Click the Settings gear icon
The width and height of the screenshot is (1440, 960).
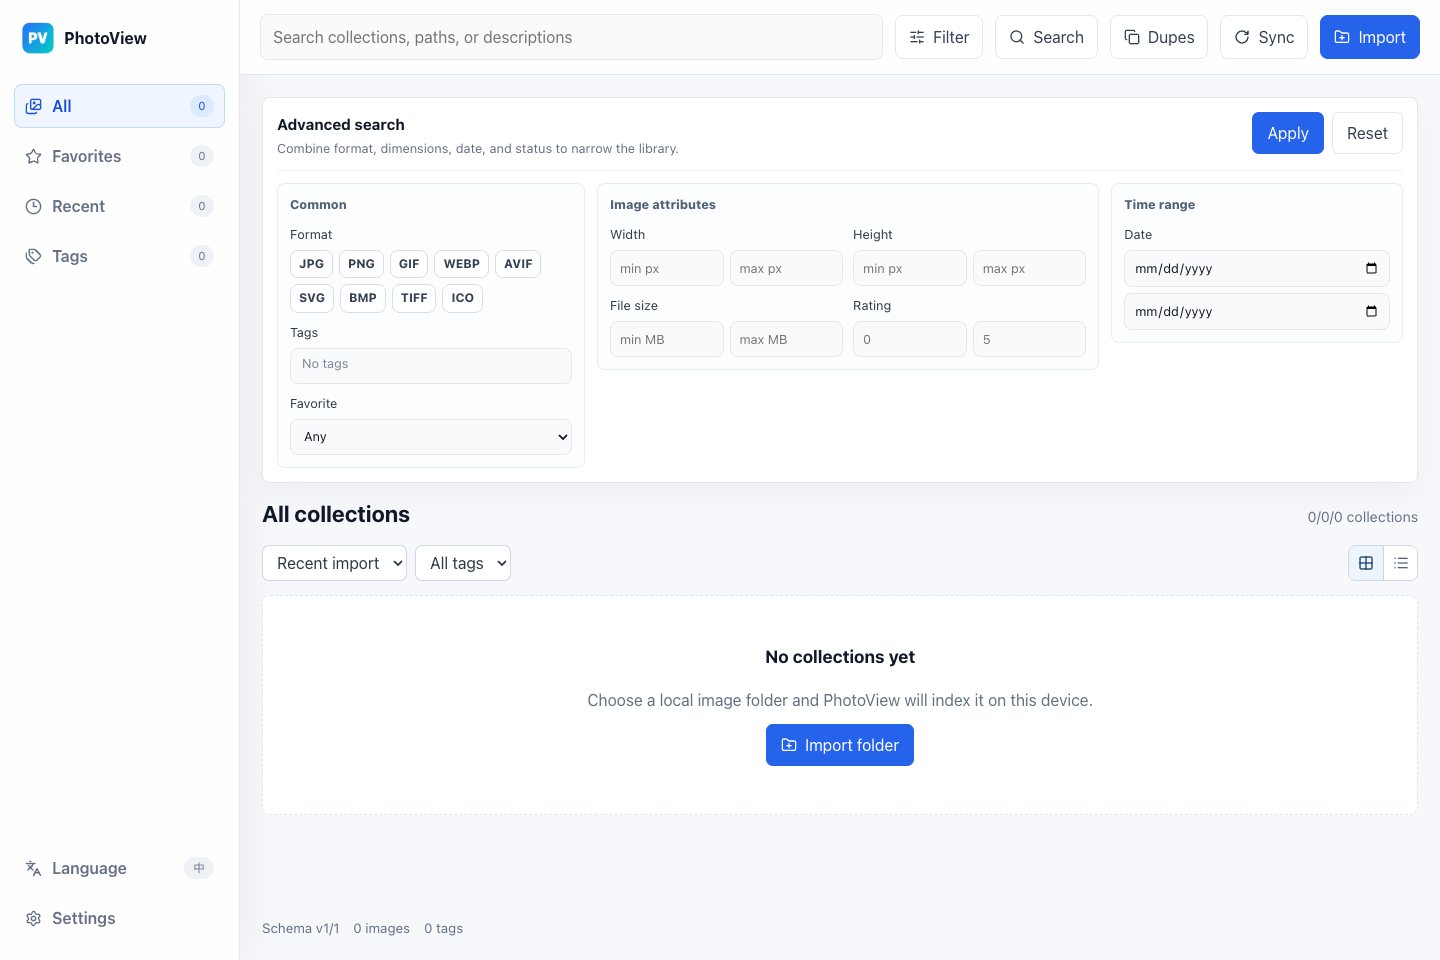pos(34,918)
